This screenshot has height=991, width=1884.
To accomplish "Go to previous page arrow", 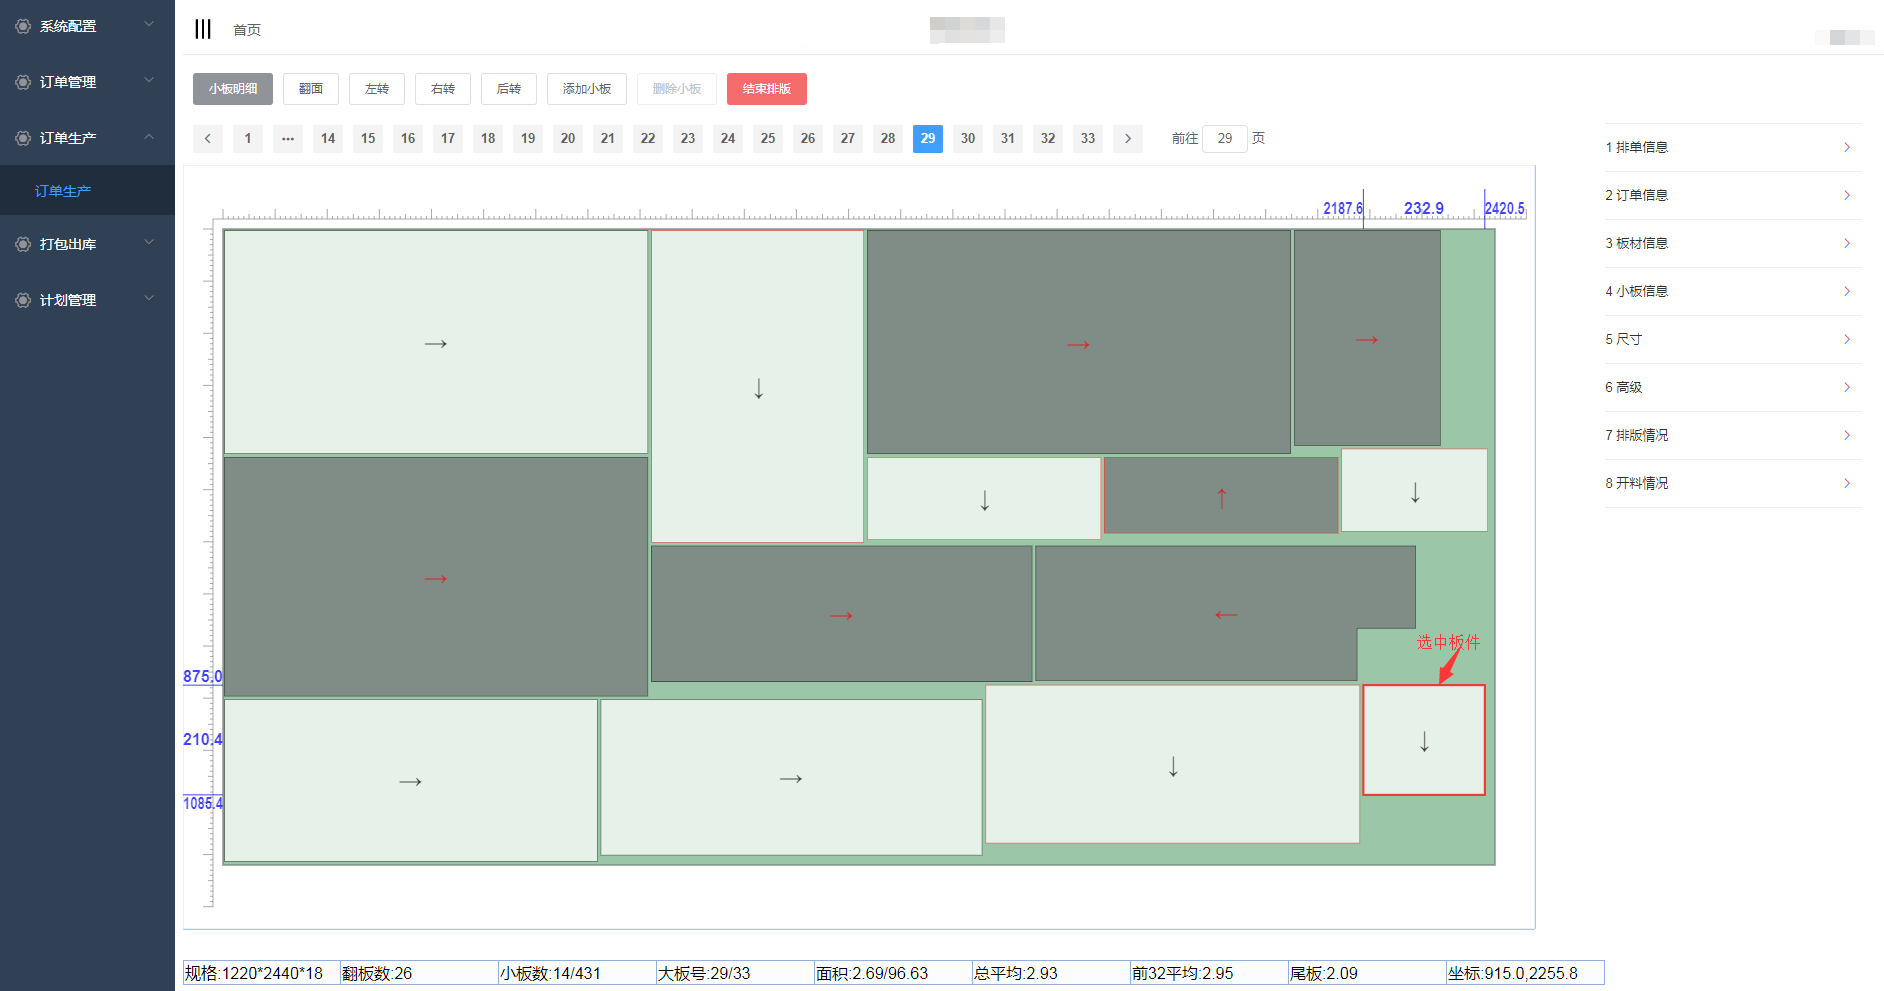I will 208,138.
